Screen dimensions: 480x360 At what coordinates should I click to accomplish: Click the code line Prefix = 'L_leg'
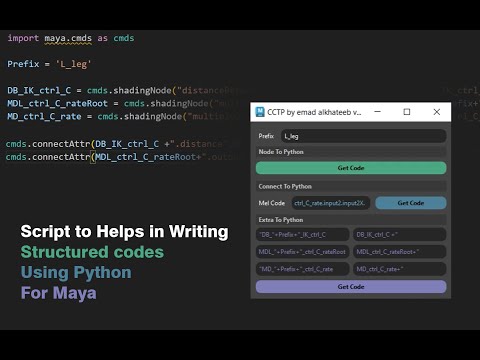[49, 64]
